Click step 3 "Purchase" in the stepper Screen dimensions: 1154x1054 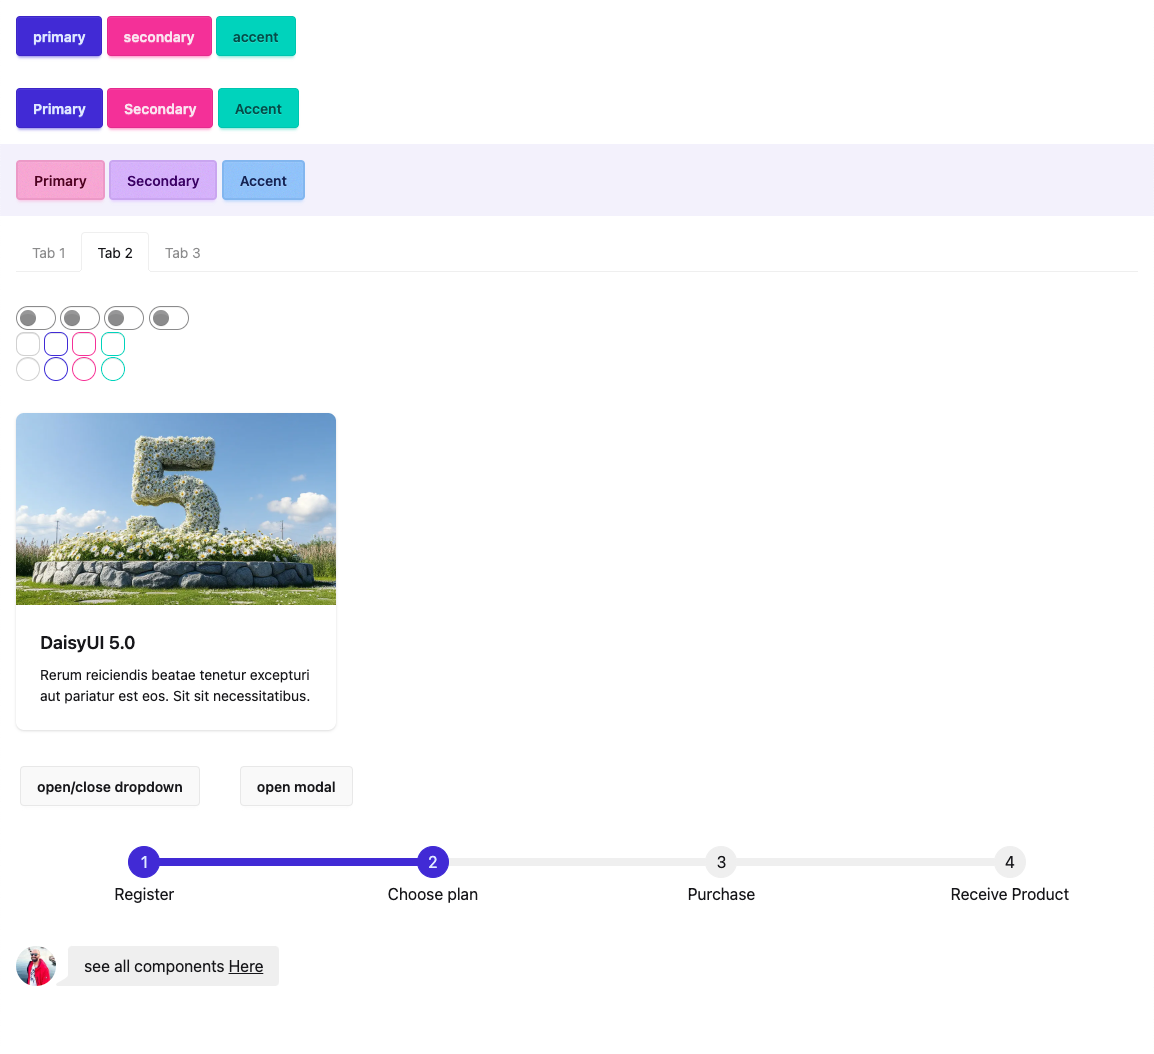pyautogui.click(x=721, y=862)
